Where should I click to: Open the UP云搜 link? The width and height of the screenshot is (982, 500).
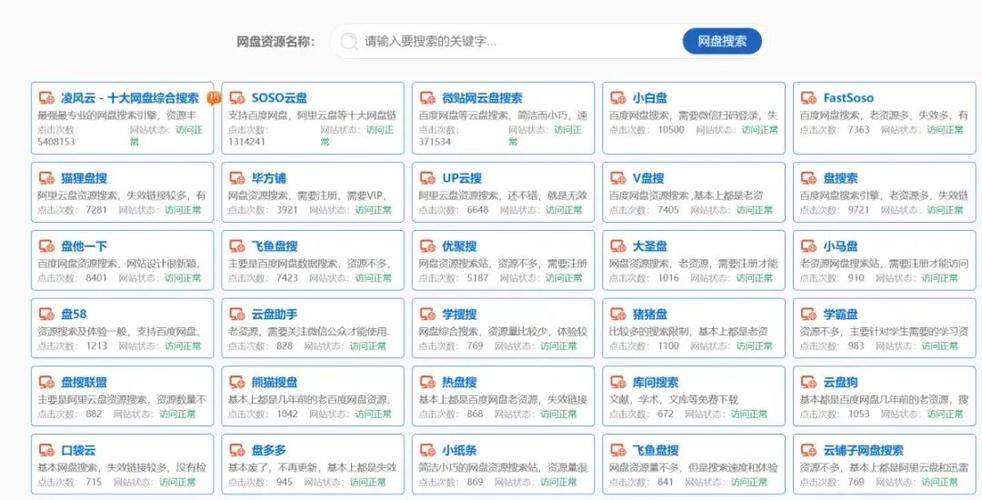[462, 179]
